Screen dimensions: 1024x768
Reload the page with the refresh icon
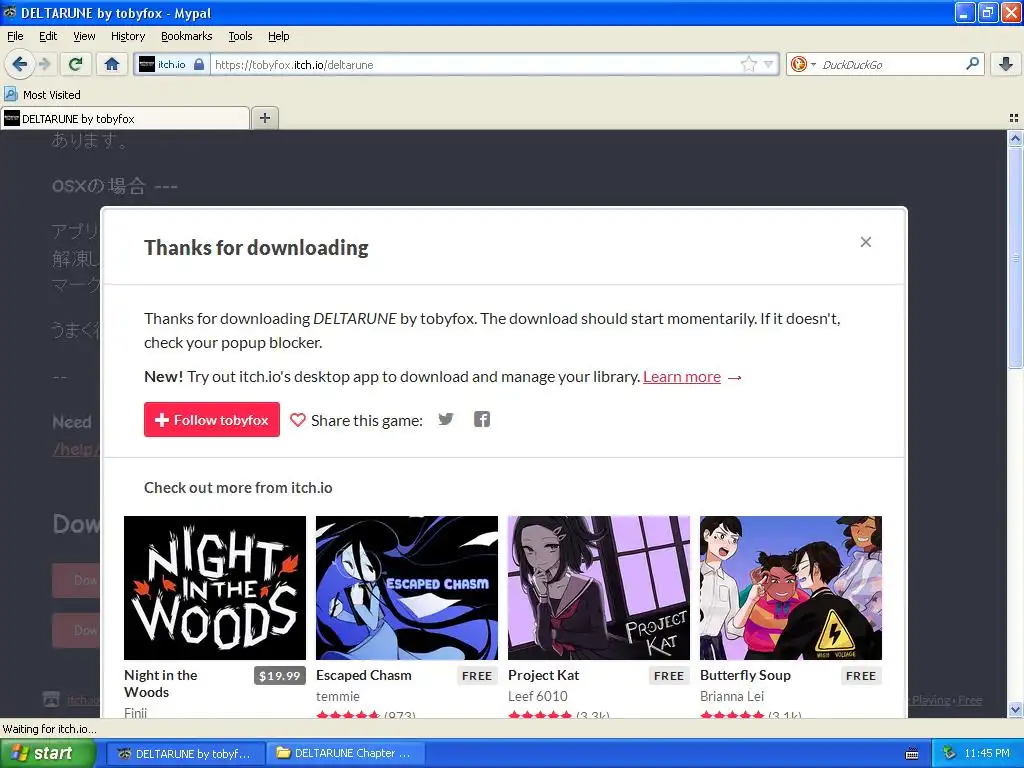76,64
